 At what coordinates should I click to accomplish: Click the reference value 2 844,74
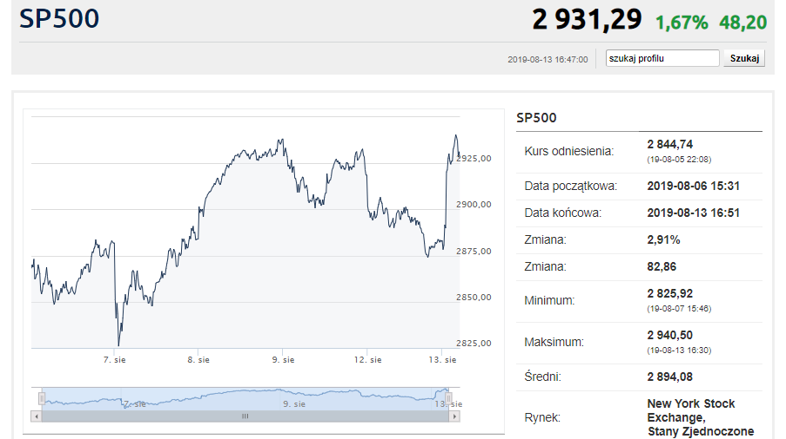(670, 144)
